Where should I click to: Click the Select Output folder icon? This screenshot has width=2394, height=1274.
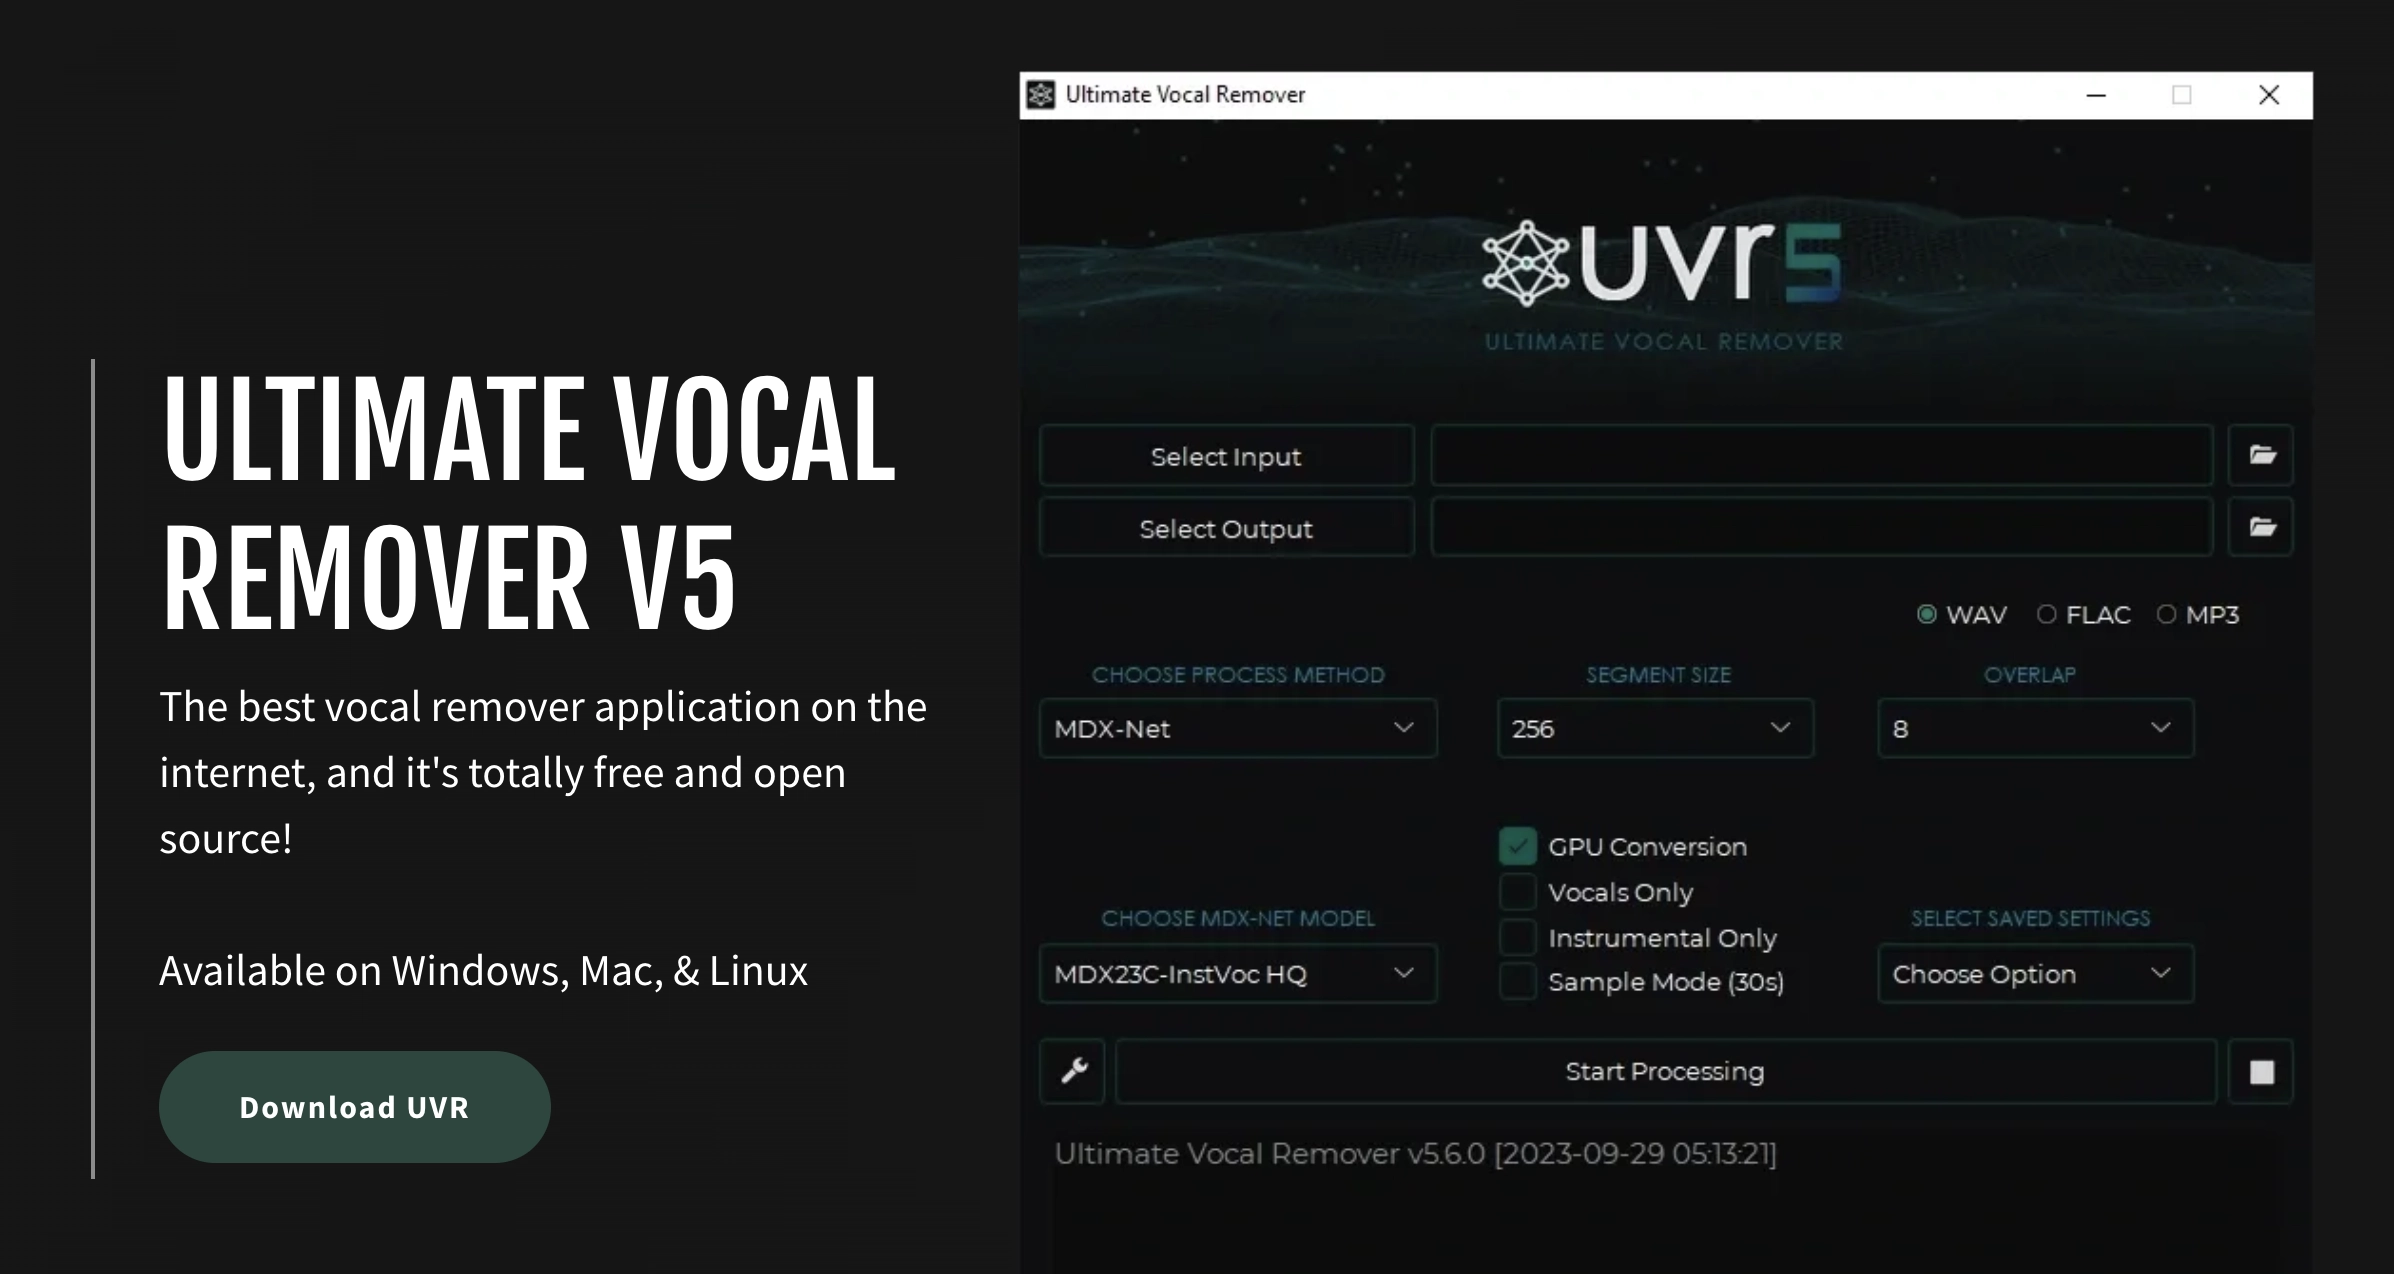click(2263, 529)
